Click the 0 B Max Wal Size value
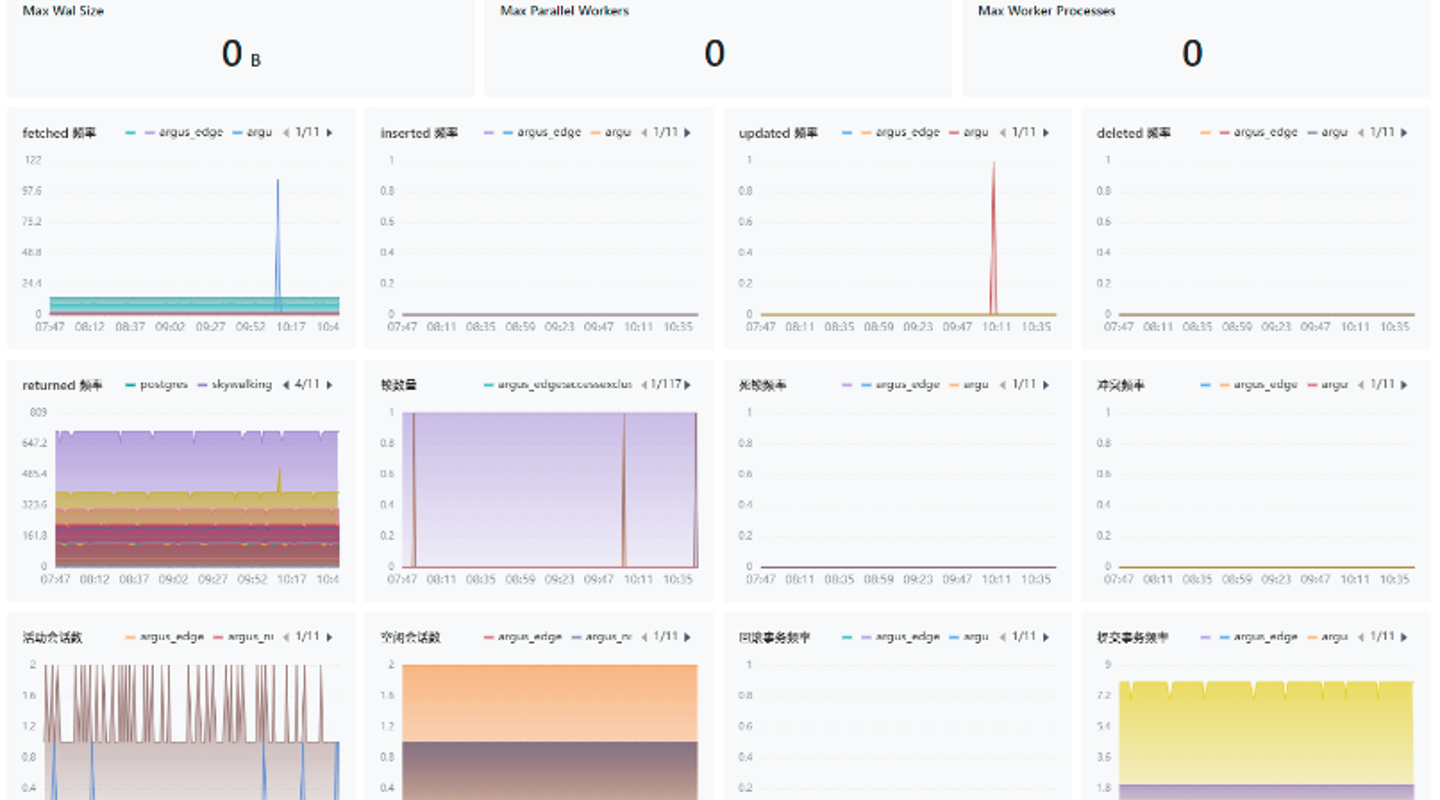The image size is (1440, 800). tap(241, 53)
